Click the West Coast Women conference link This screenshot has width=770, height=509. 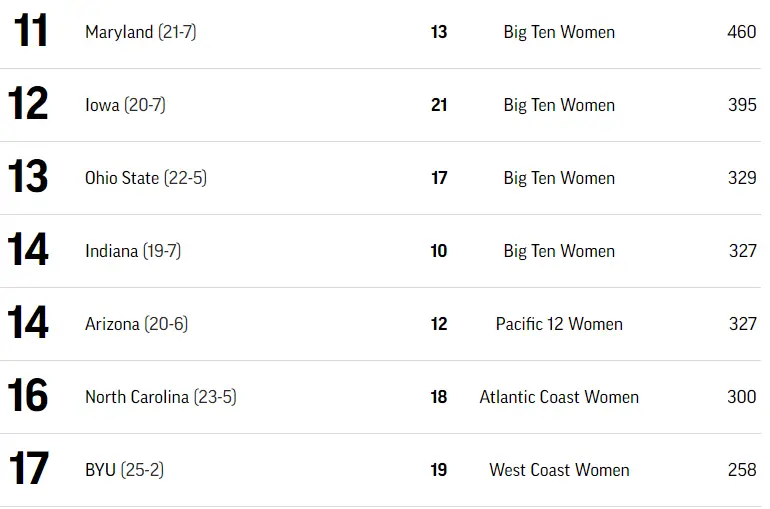559,470
